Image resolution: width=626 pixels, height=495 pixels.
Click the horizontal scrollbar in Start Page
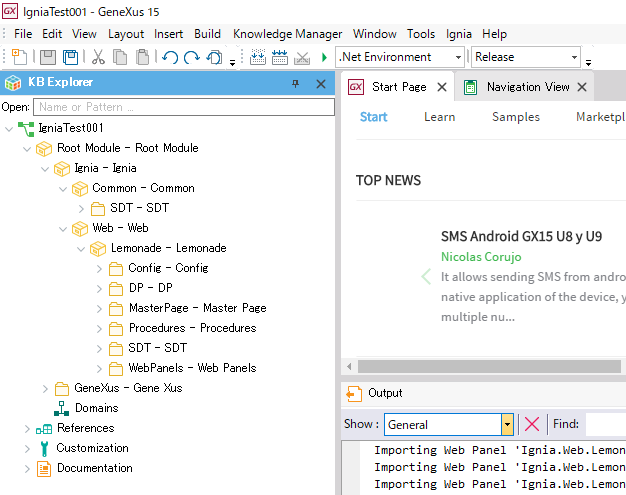pyautogui.click(x=489, y=366)
